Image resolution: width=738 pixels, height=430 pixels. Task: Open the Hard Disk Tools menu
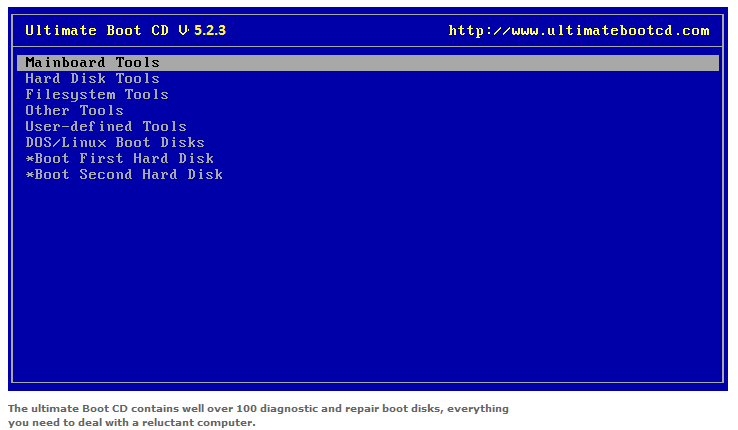tap(92, 79)
